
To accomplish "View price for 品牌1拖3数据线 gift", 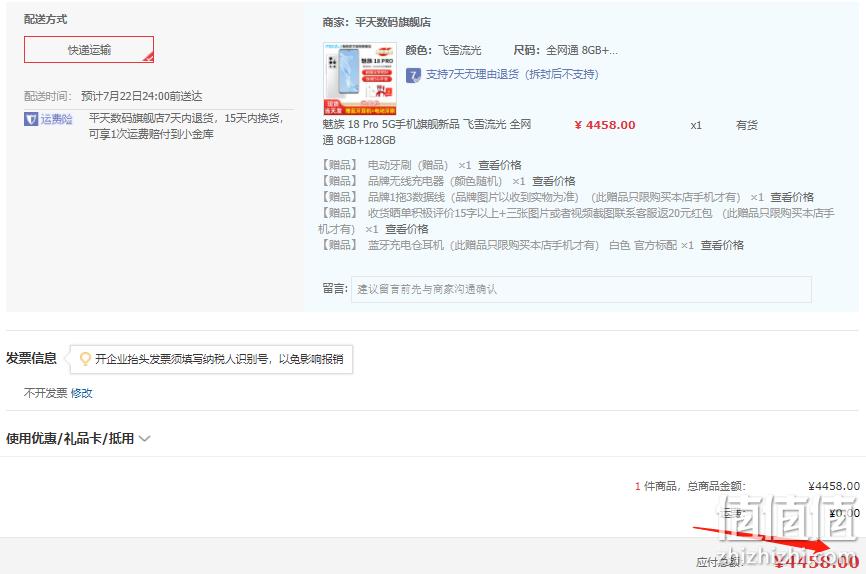I will [x=792, y=197].
